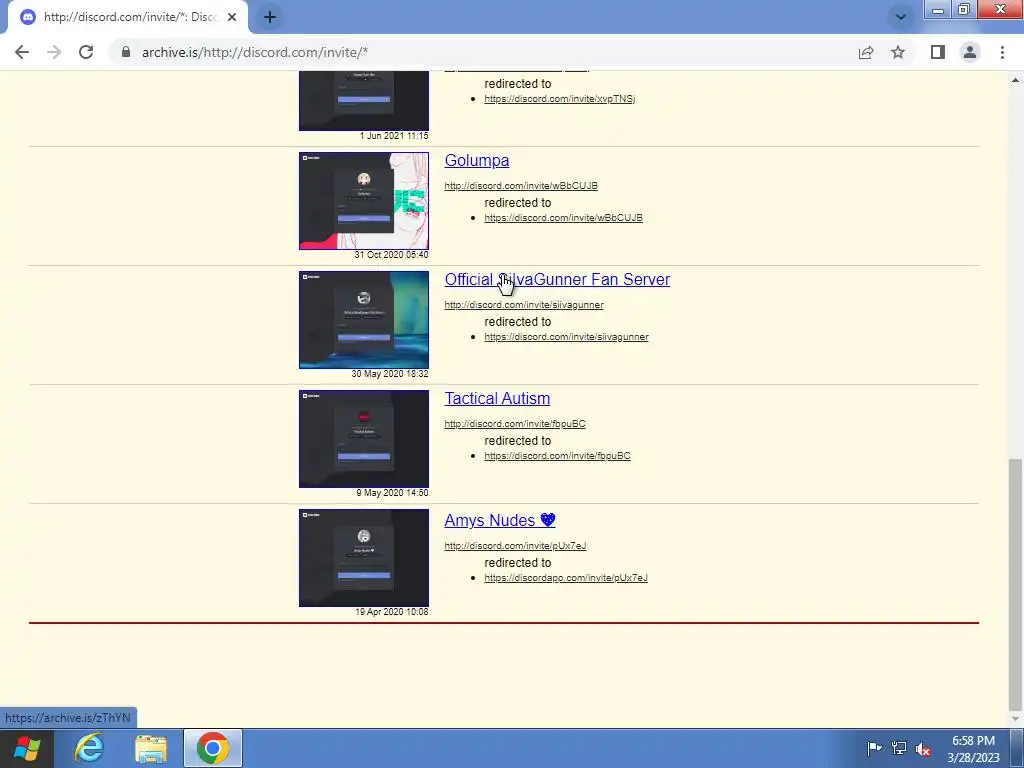Open the Golumpa snapshot thumbnail
The height and width of the screenshot is (768, 1024).
tap(364, 201)
